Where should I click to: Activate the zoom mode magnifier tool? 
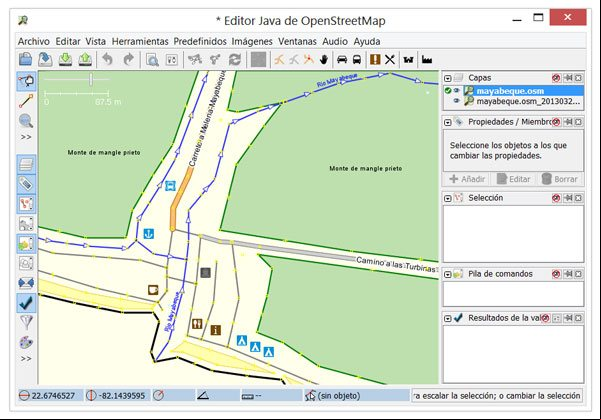point(26,121)
